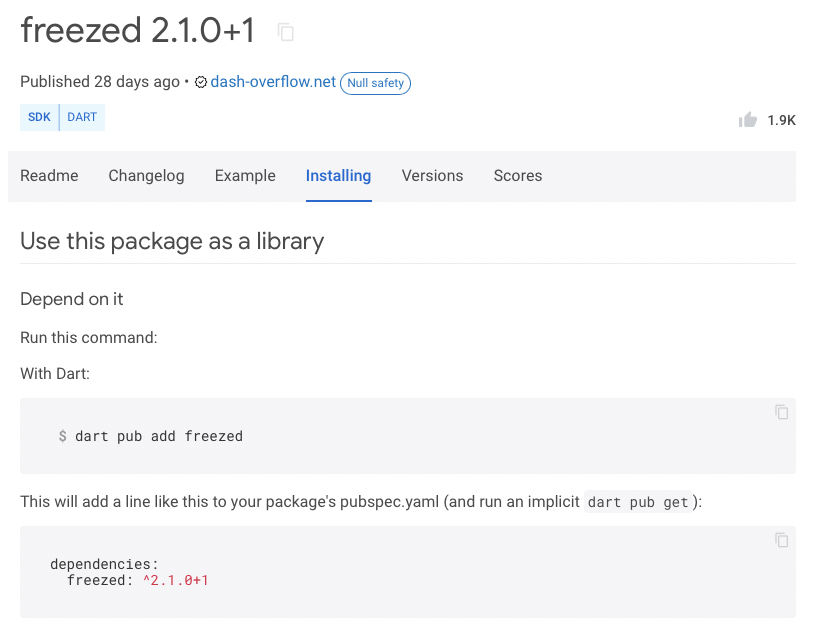Select the Installing tab
This screenshot has width=819, height=633.
point(338,175)
